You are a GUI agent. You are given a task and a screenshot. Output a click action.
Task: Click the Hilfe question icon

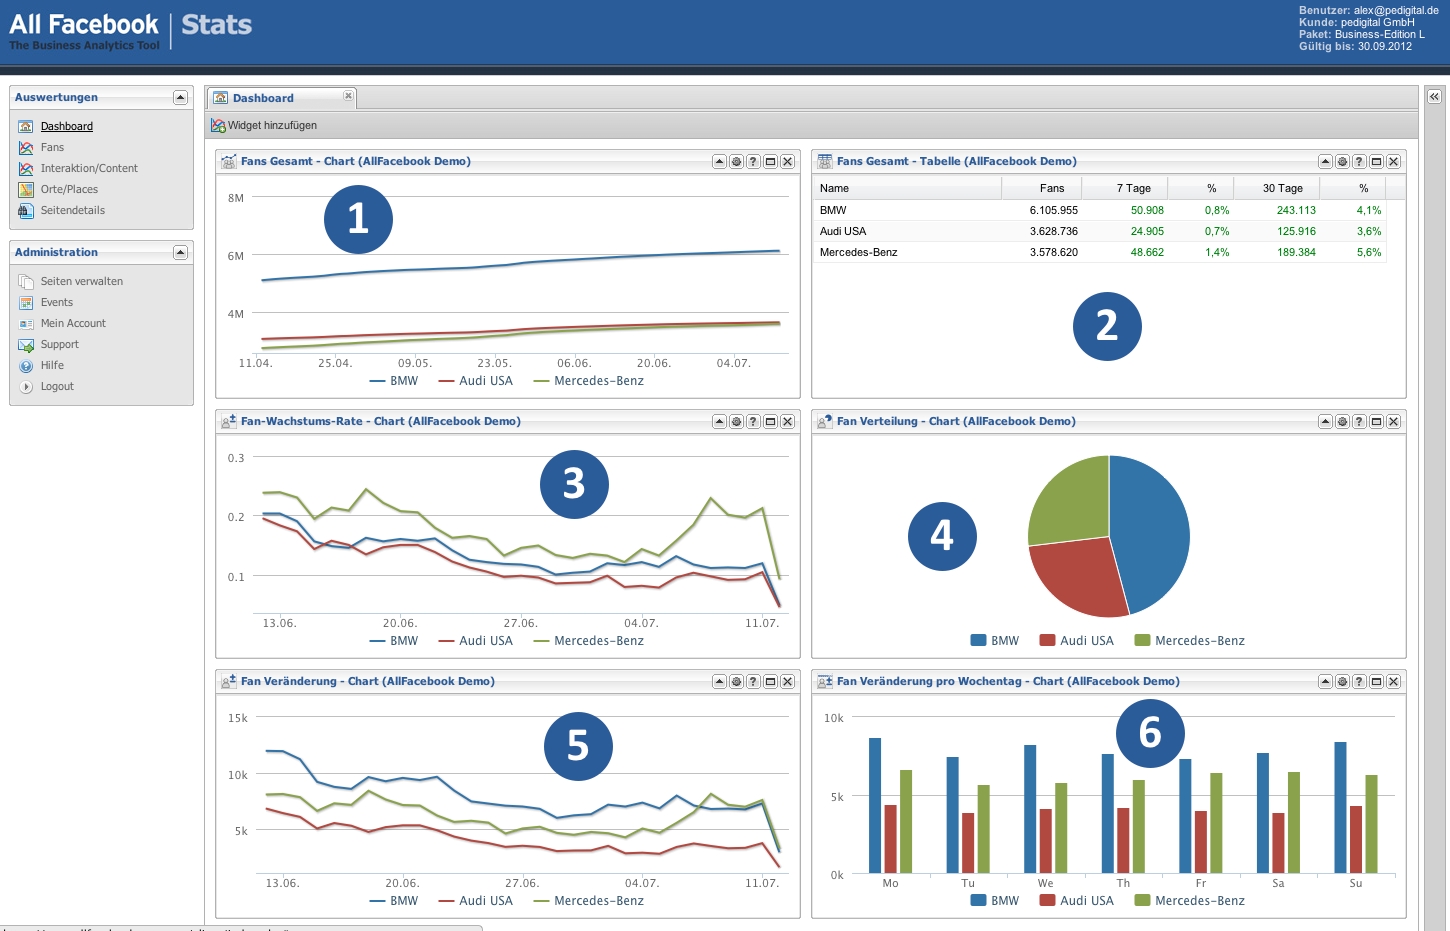(26, 365)
